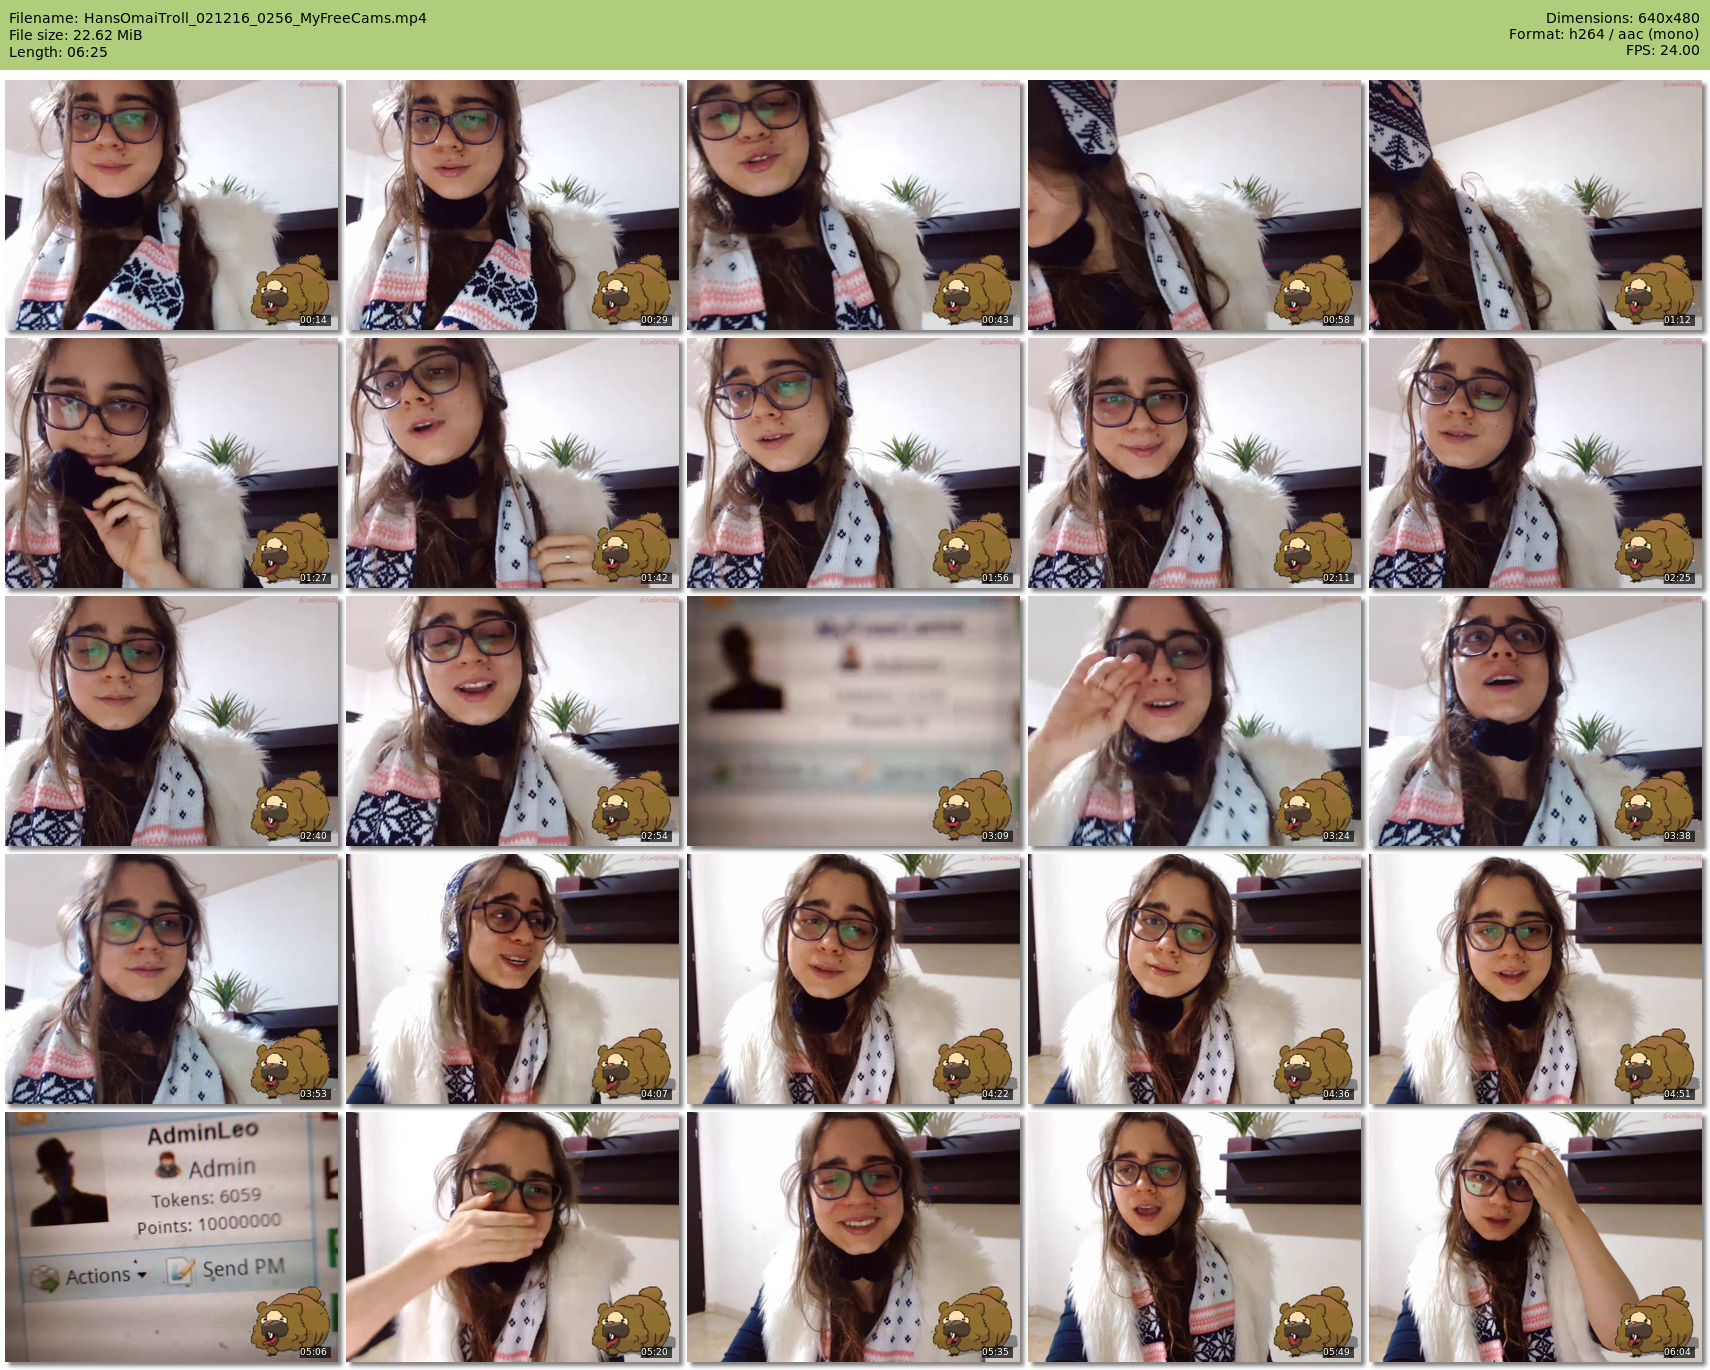
Task: Click the Format h264 / aac text
Action: point(1604,34)
